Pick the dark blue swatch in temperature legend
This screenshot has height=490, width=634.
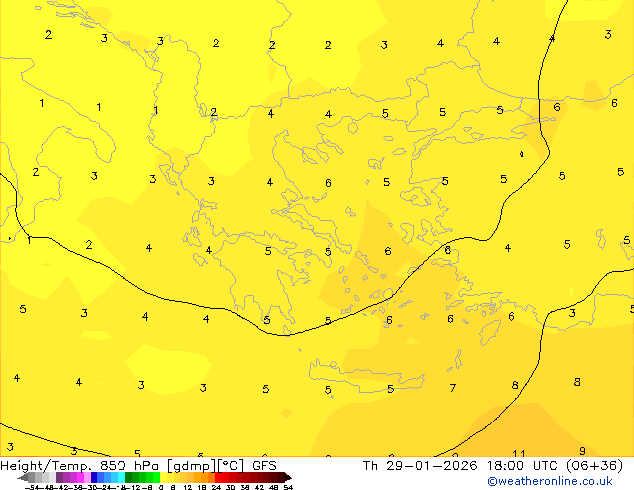[x=94, y=477]
